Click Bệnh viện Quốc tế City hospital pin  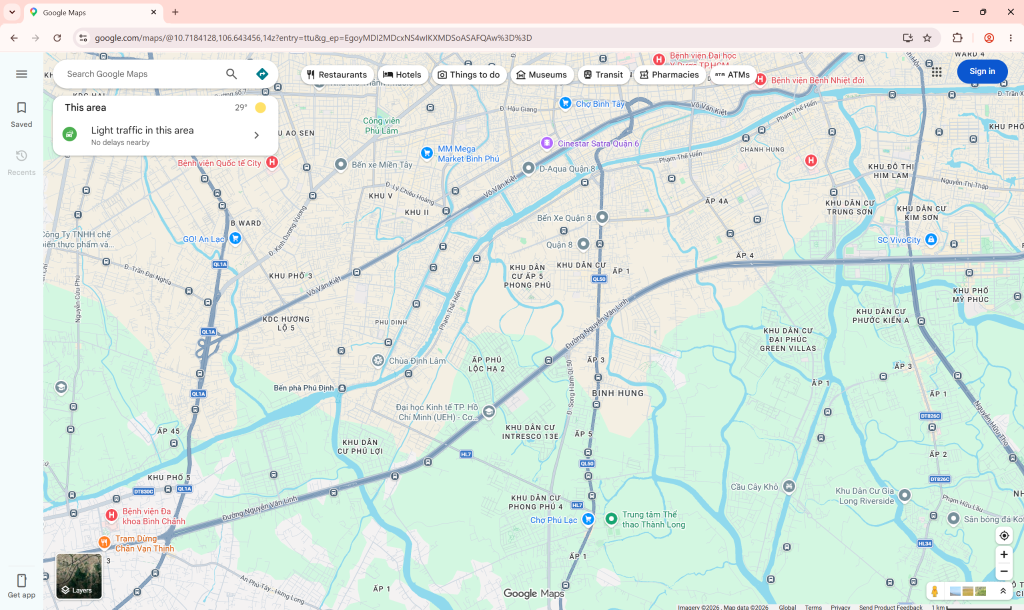pos(272,162)
